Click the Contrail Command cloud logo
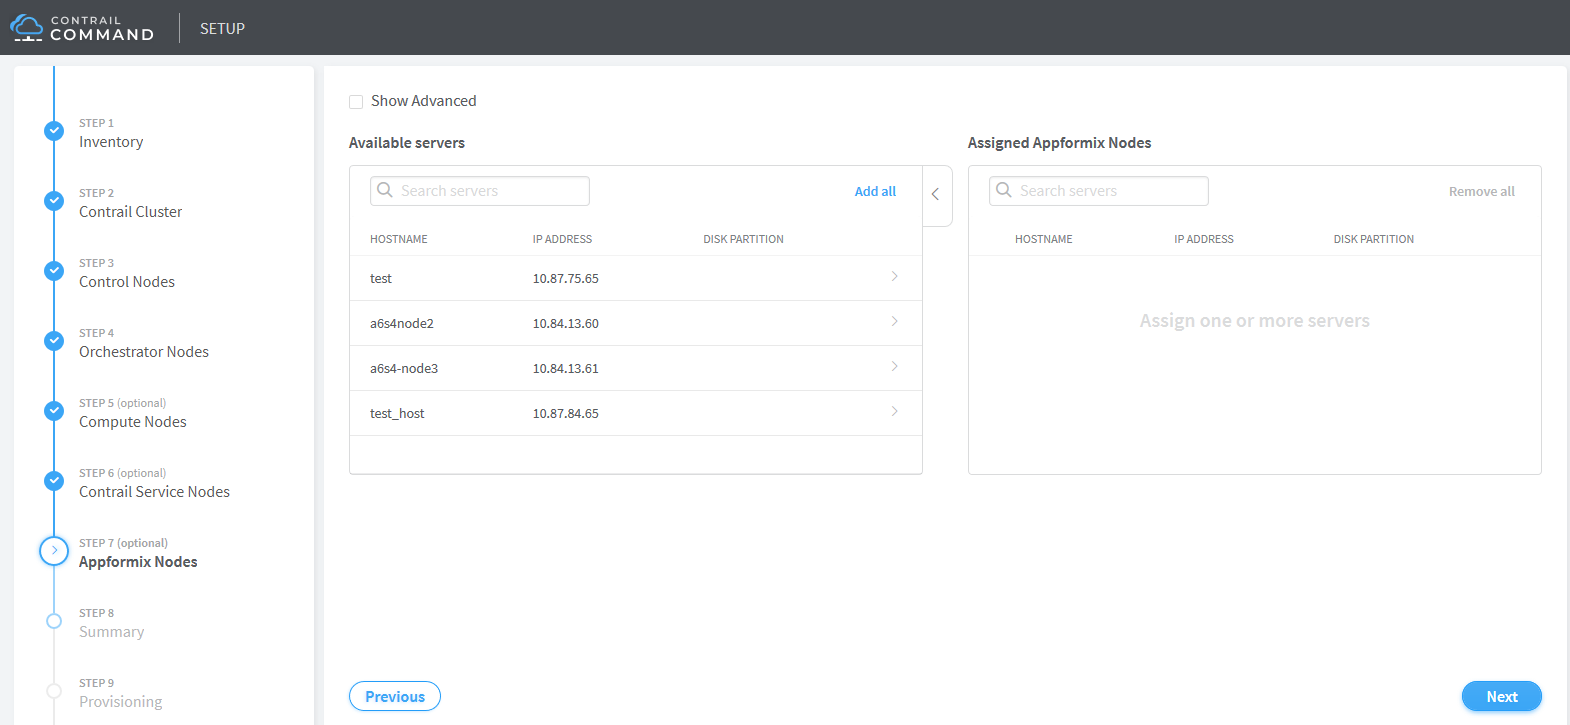The width and height of the screenshot is (1570, 725). coord(27,28)
